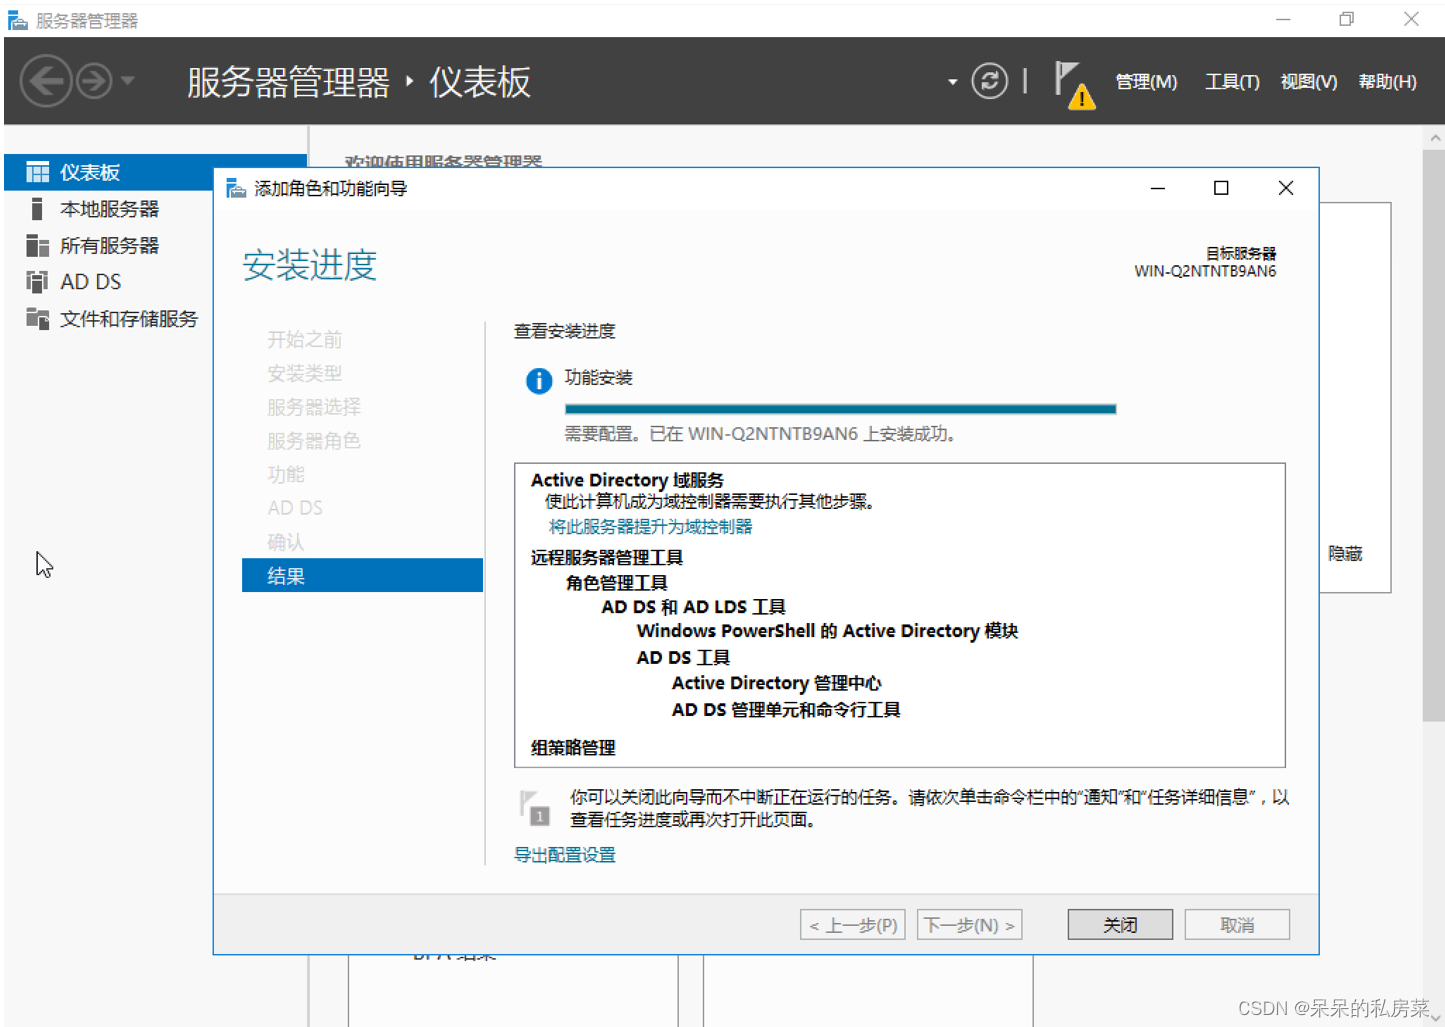Click 组策略管理 in results list
The width and height of the screenshot is (1445, 1027).
pyautogui.click(x=573, y=748)
